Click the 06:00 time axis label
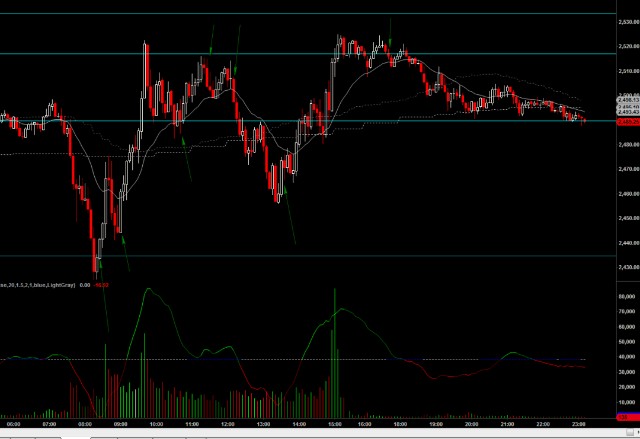 (12, 424)
